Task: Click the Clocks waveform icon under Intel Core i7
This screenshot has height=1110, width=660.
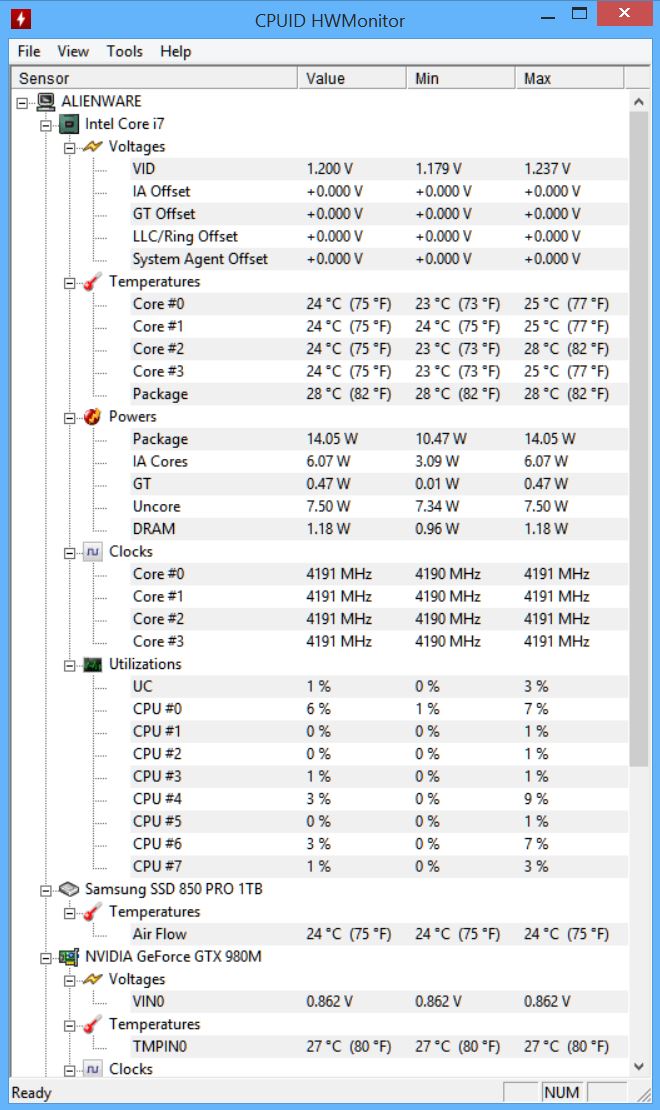Action: tap(93, 552)
